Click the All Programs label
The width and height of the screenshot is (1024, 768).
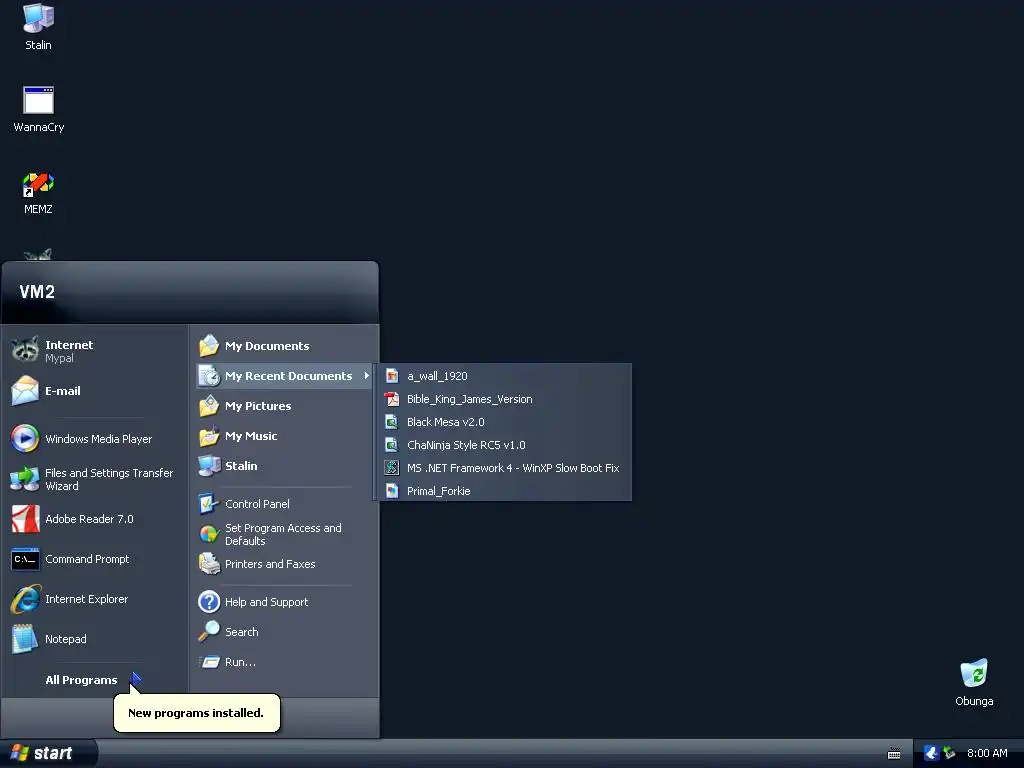pos(81,680)
